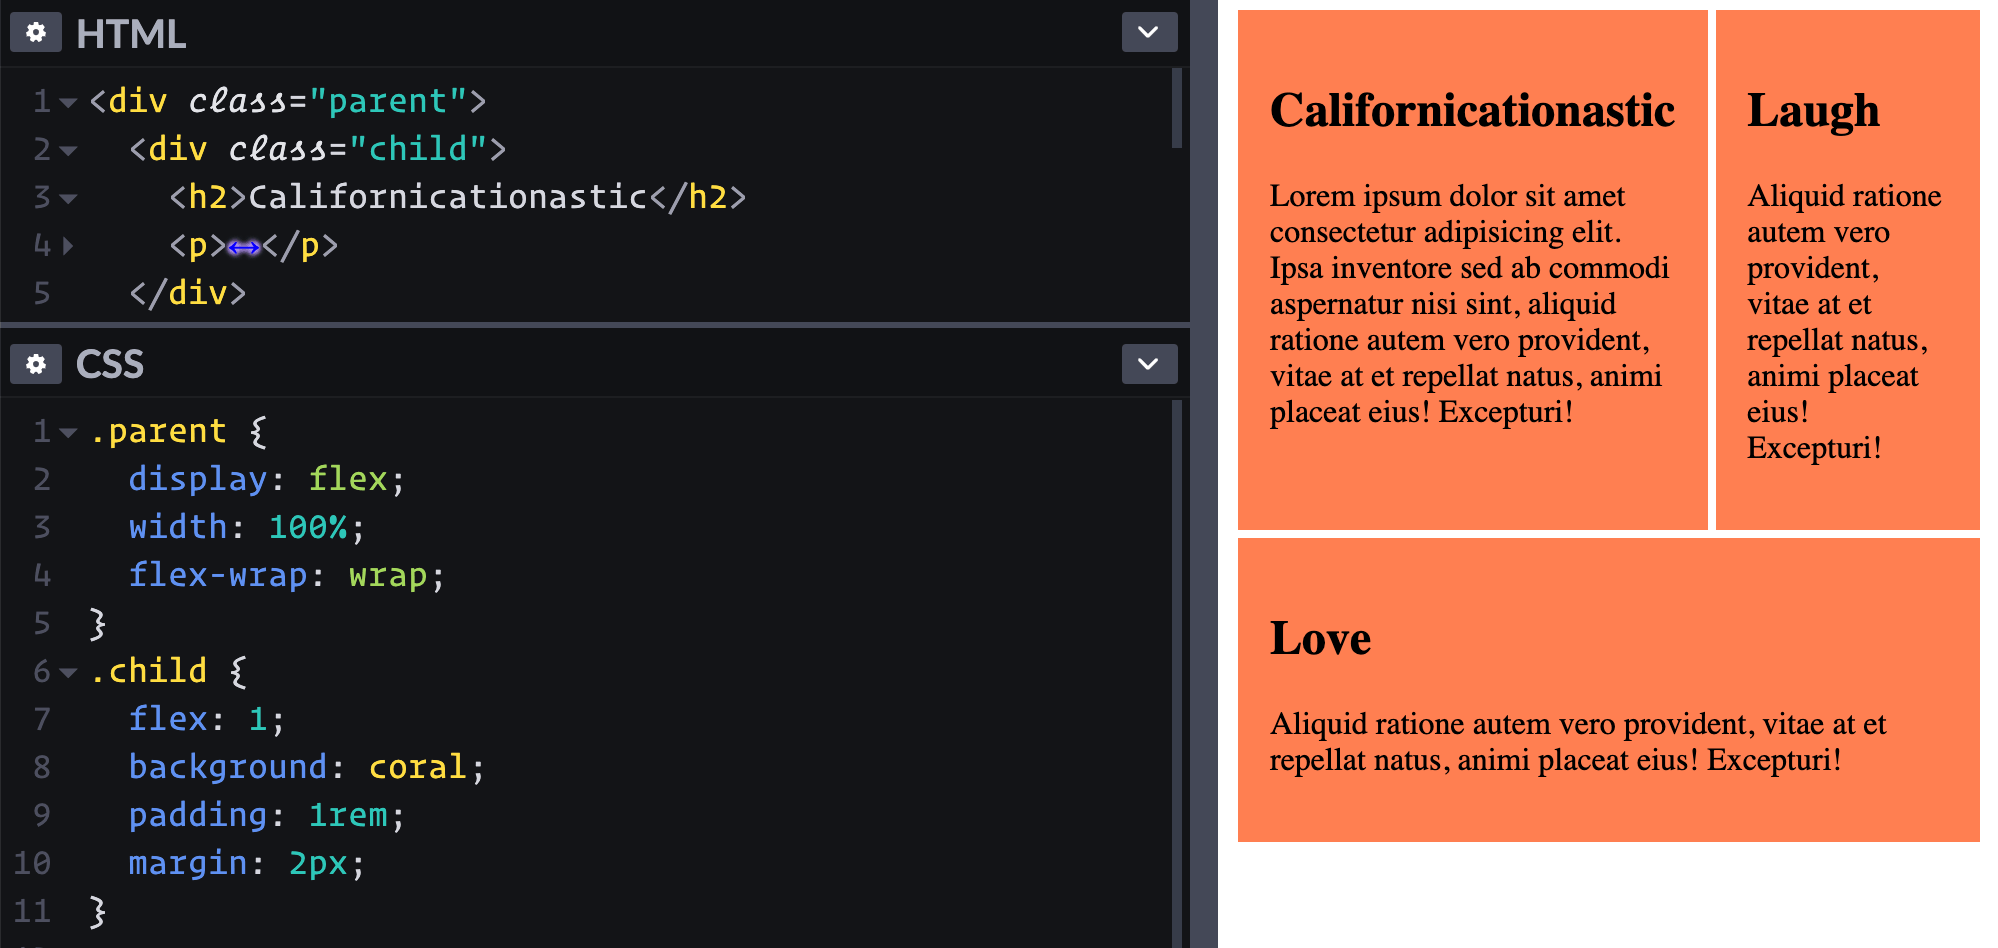Select the 1rem padding value
Image resolution: width=1998 pixels, height=948 pixels.
coord(347,815)
